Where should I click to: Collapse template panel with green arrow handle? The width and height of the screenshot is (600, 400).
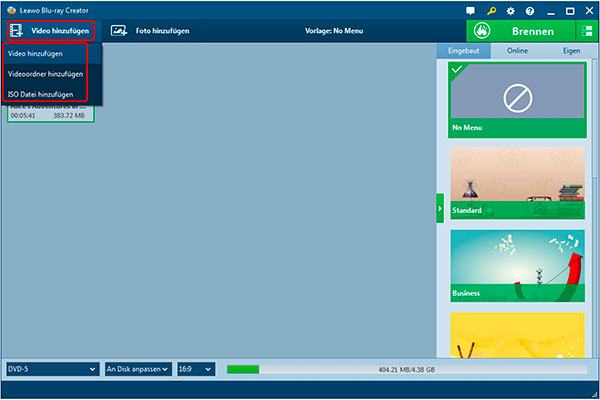(x=440, y=208)
